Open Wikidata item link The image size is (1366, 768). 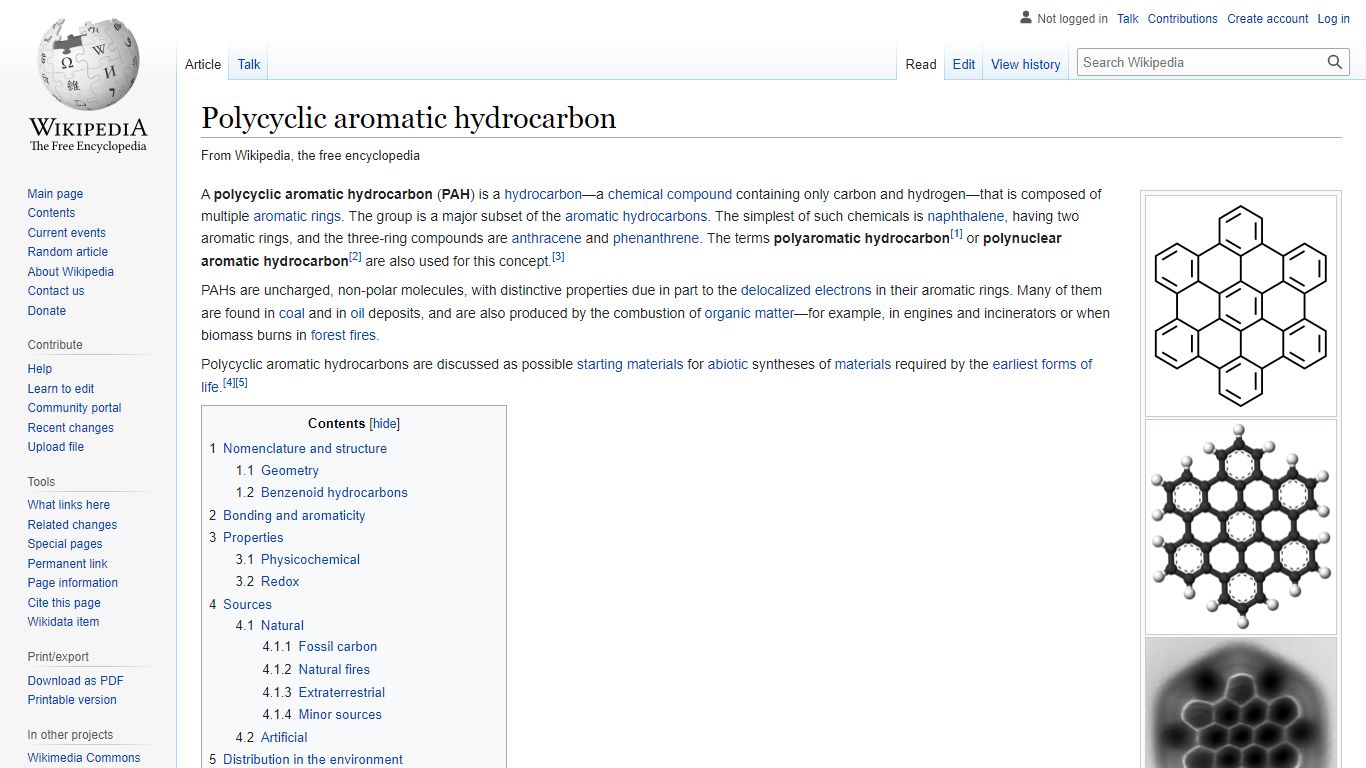63,622
